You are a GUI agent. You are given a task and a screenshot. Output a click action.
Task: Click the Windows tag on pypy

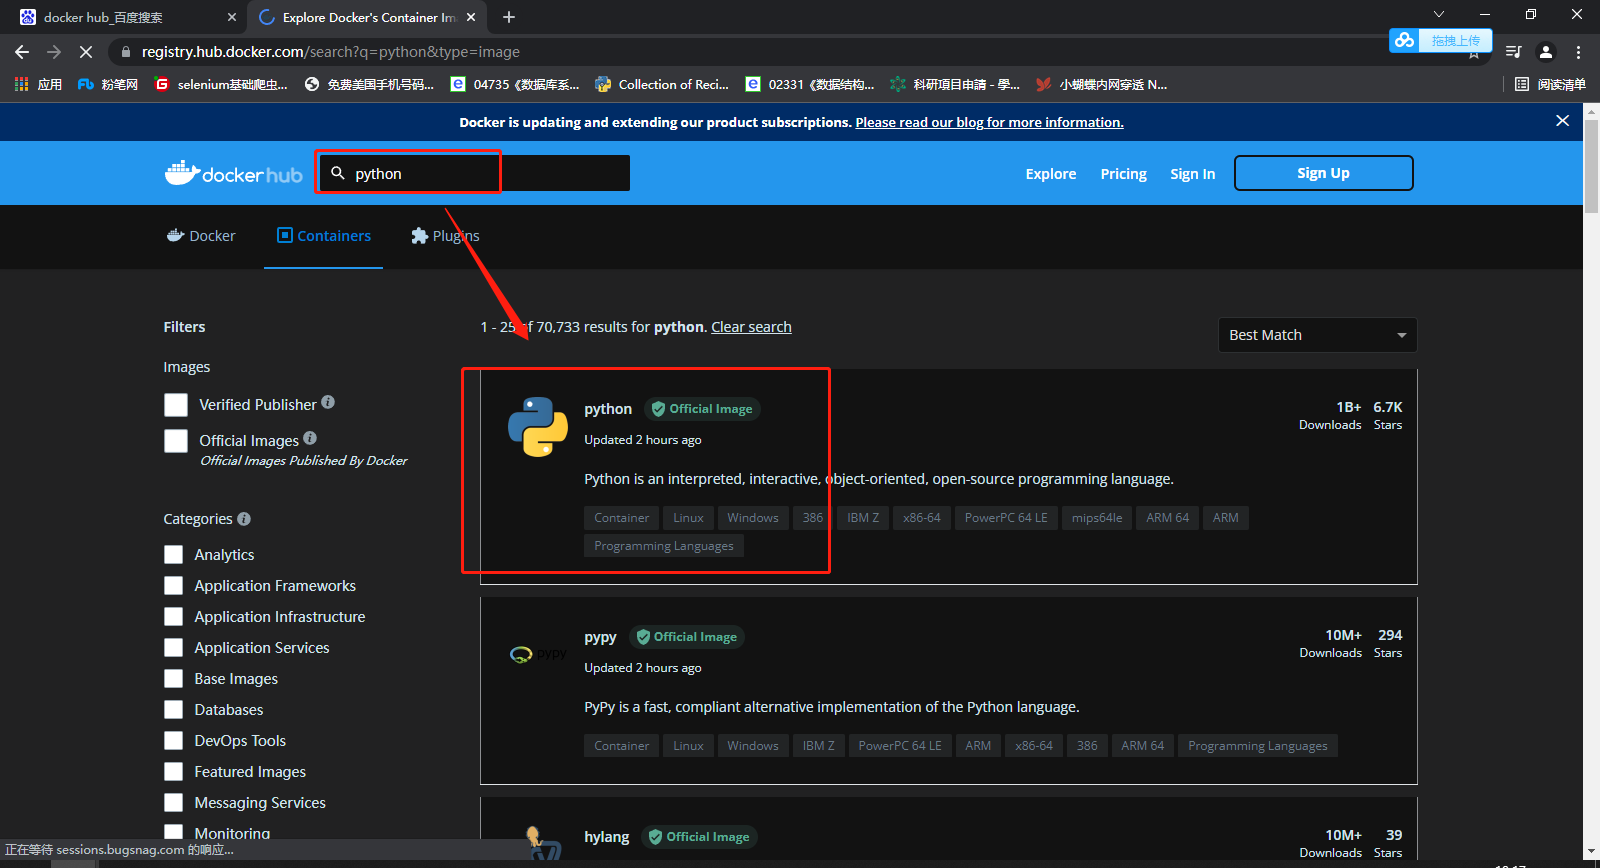(753, 746)
